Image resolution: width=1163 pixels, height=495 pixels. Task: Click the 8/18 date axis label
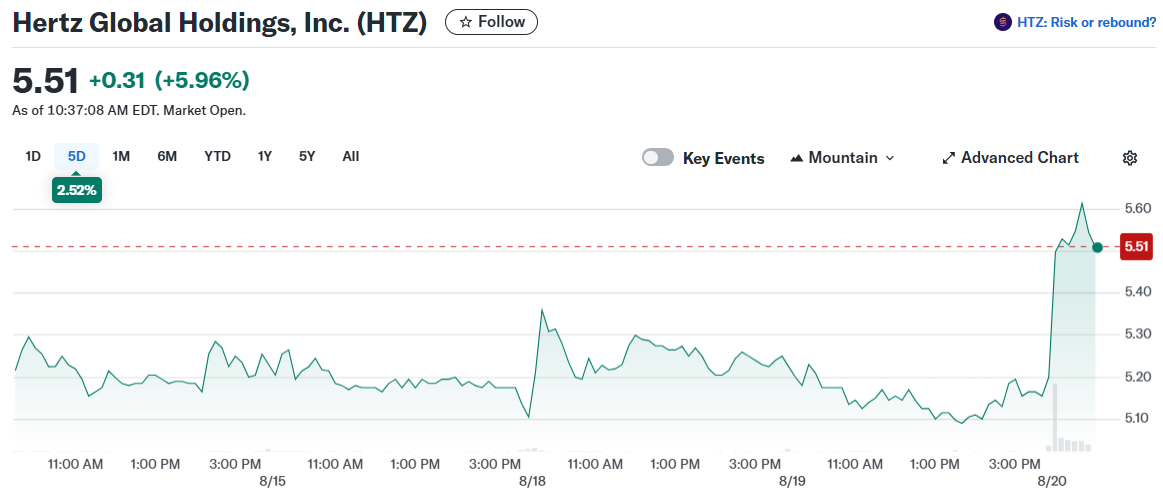click(532, 482)
